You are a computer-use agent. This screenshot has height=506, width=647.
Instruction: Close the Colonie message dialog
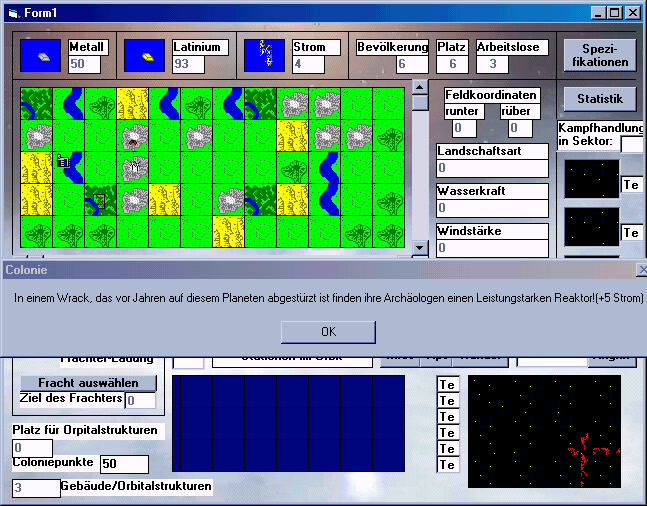tap(328, 332)
